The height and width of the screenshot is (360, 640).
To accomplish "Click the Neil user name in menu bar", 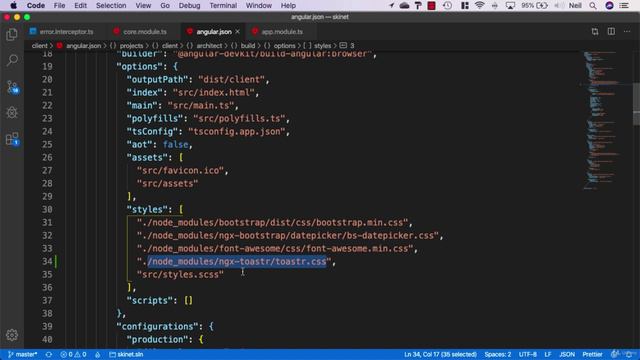I will pos(575,5).
